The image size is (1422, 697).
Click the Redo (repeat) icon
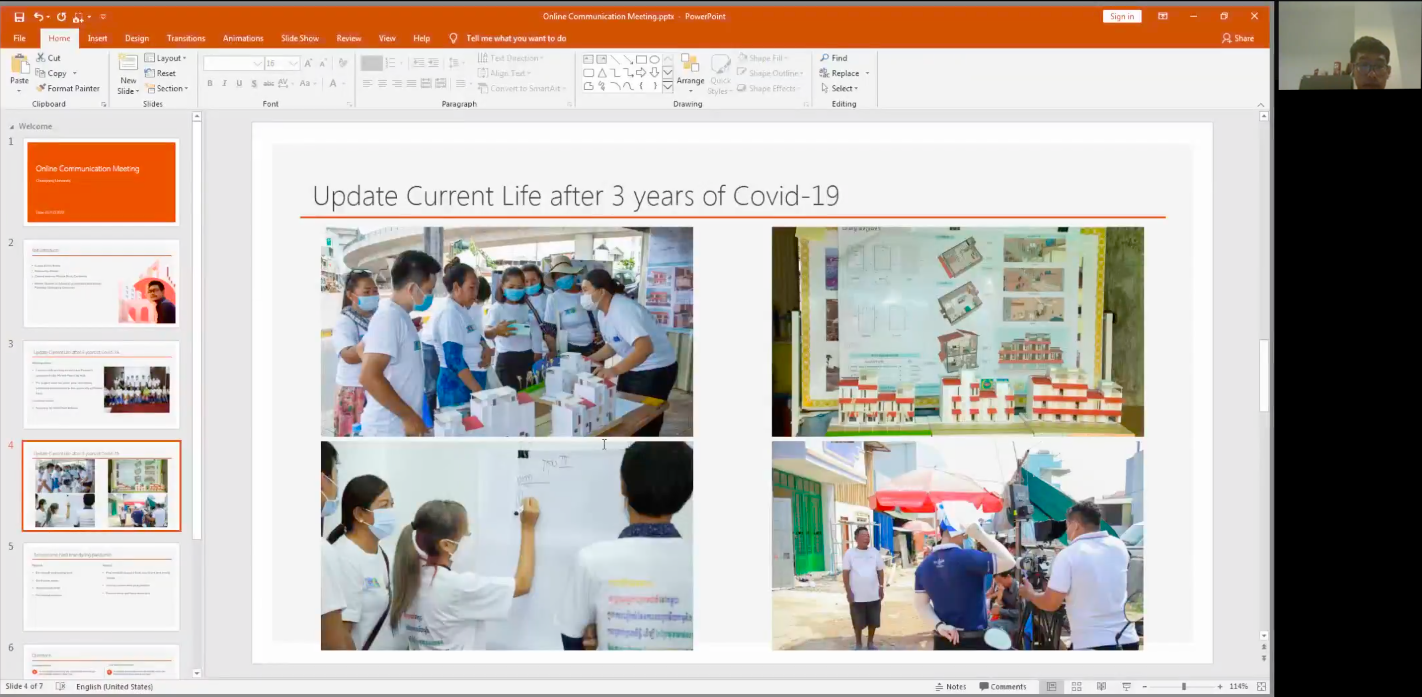click(x=61, y=16)
